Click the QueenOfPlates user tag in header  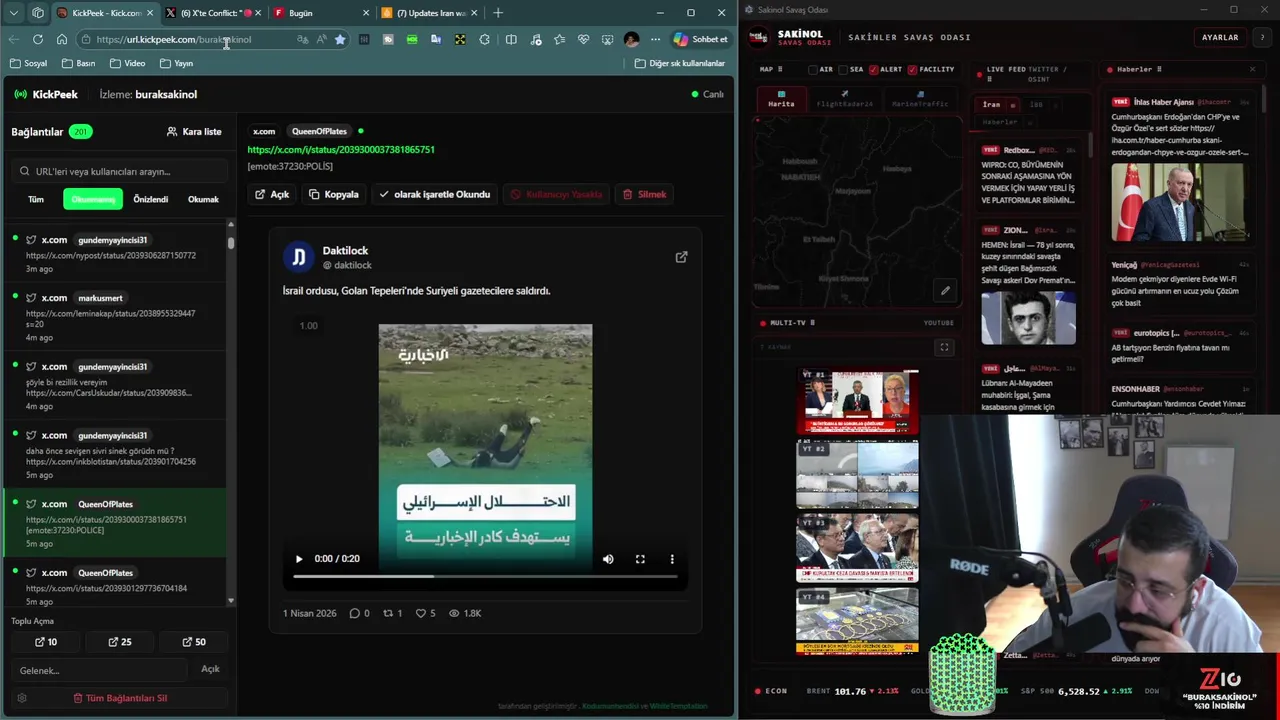319,131
